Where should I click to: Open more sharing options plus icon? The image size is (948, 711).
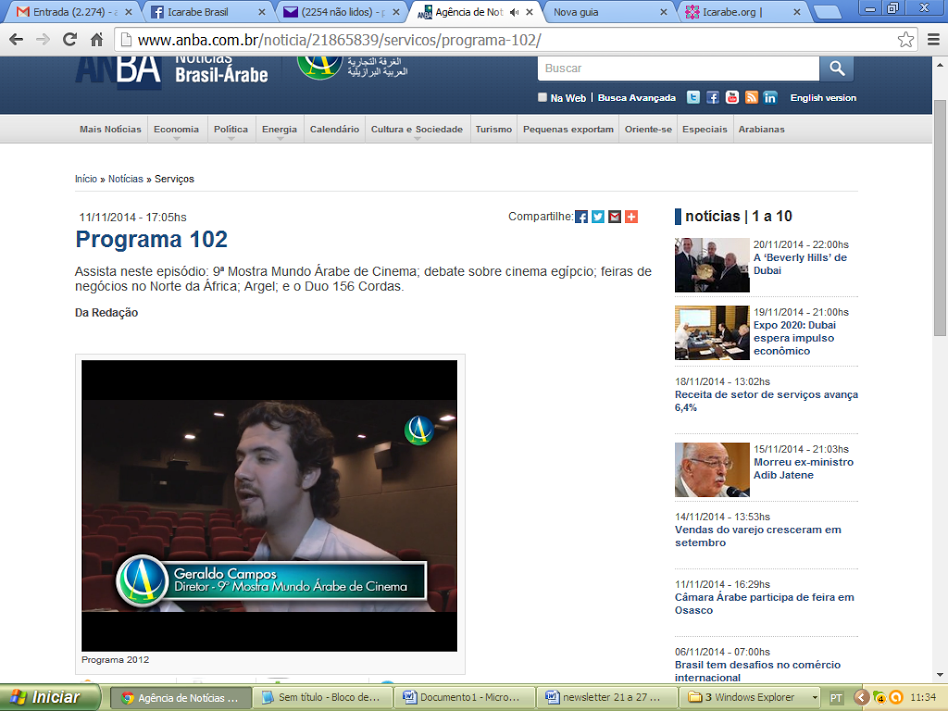(631, 216)
